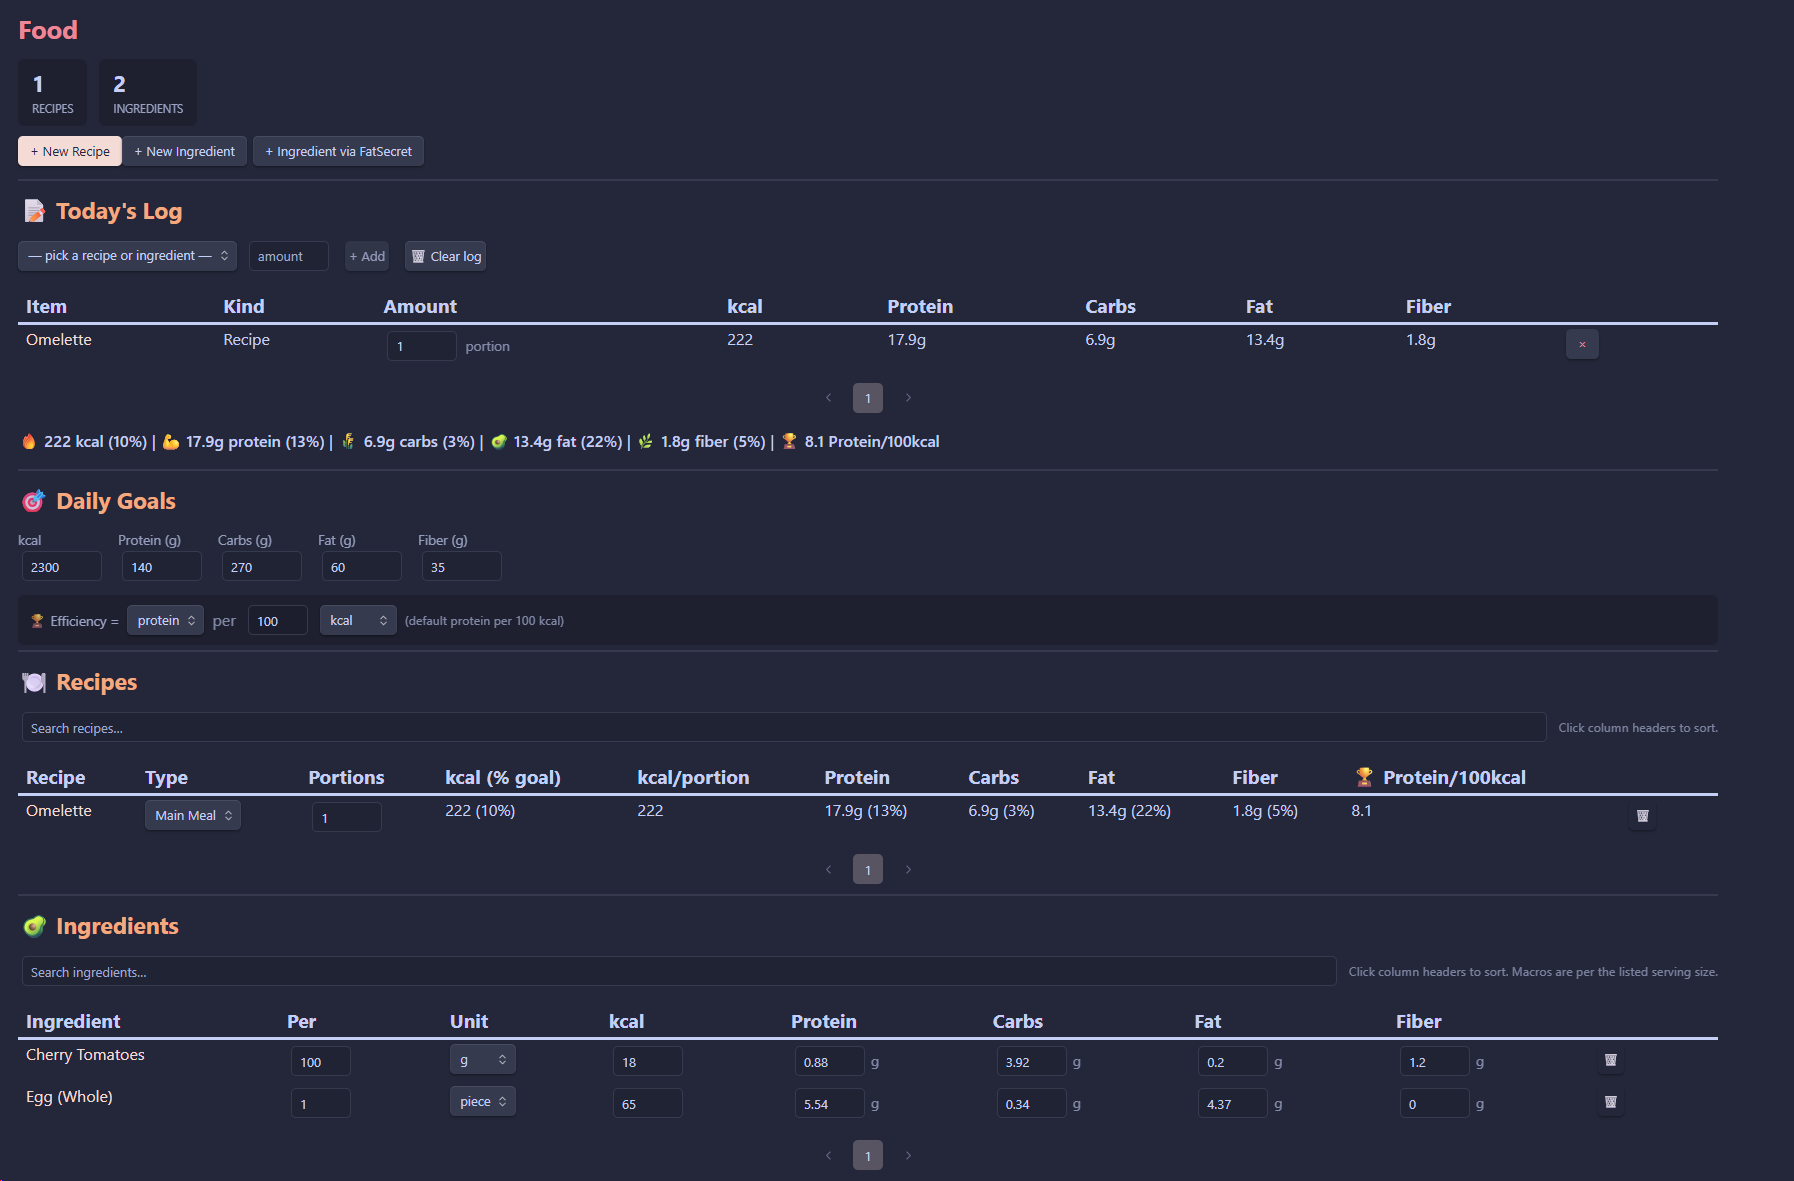Click the corn icon beside carbs total
This screenshot has height=1181, width=1794.
[x=348, y=441]
